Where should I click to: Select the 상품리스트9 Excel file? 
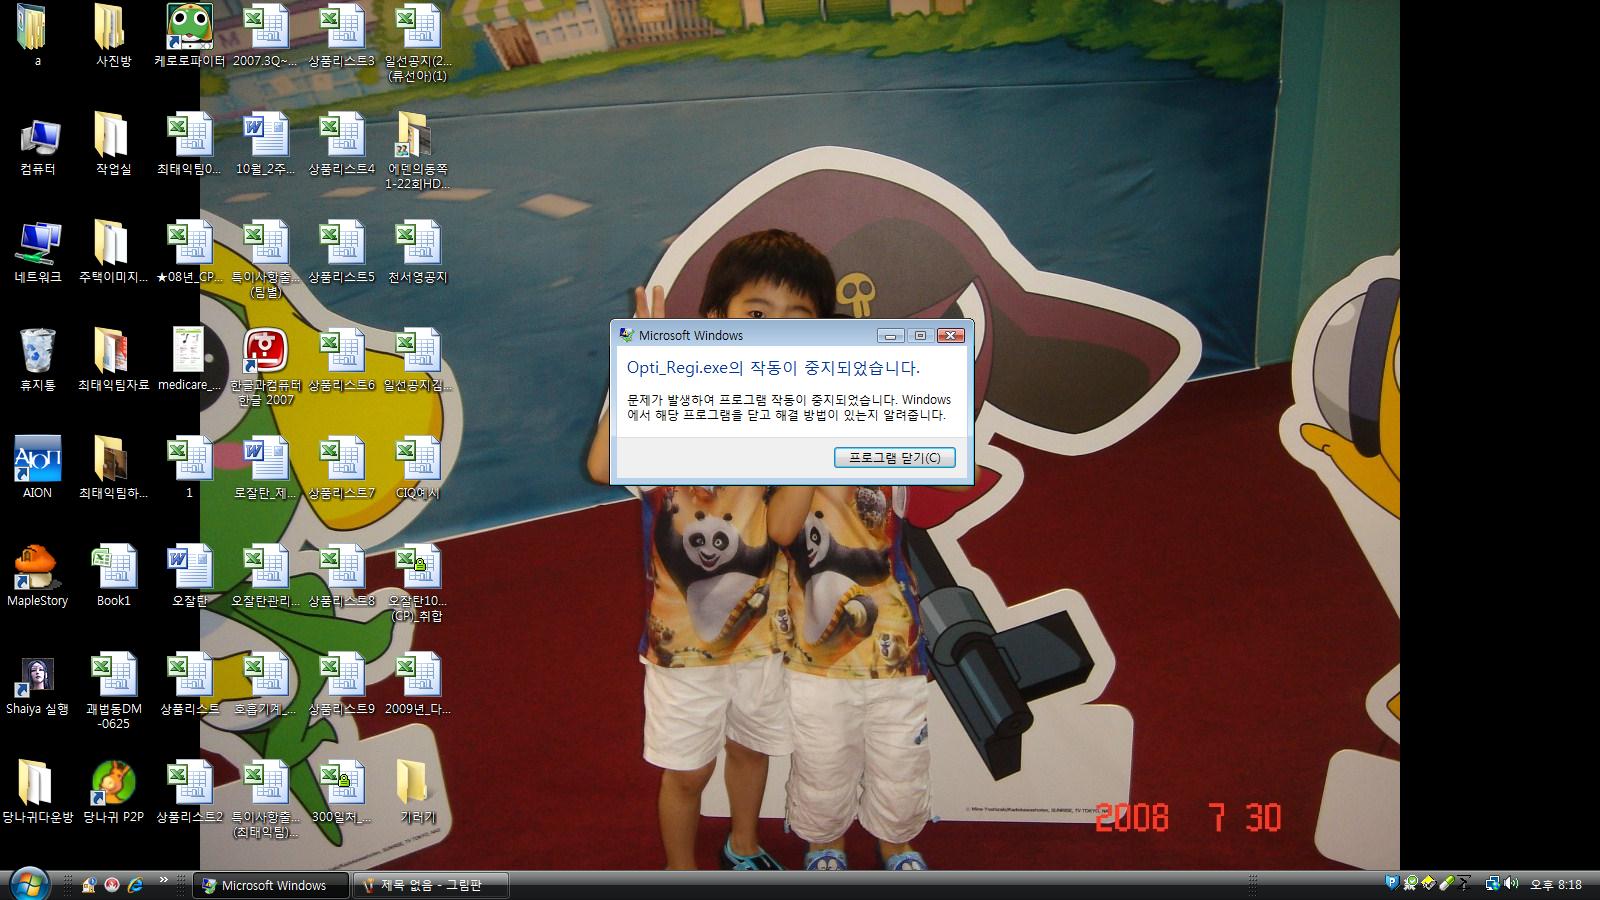(x=341, y=685)
